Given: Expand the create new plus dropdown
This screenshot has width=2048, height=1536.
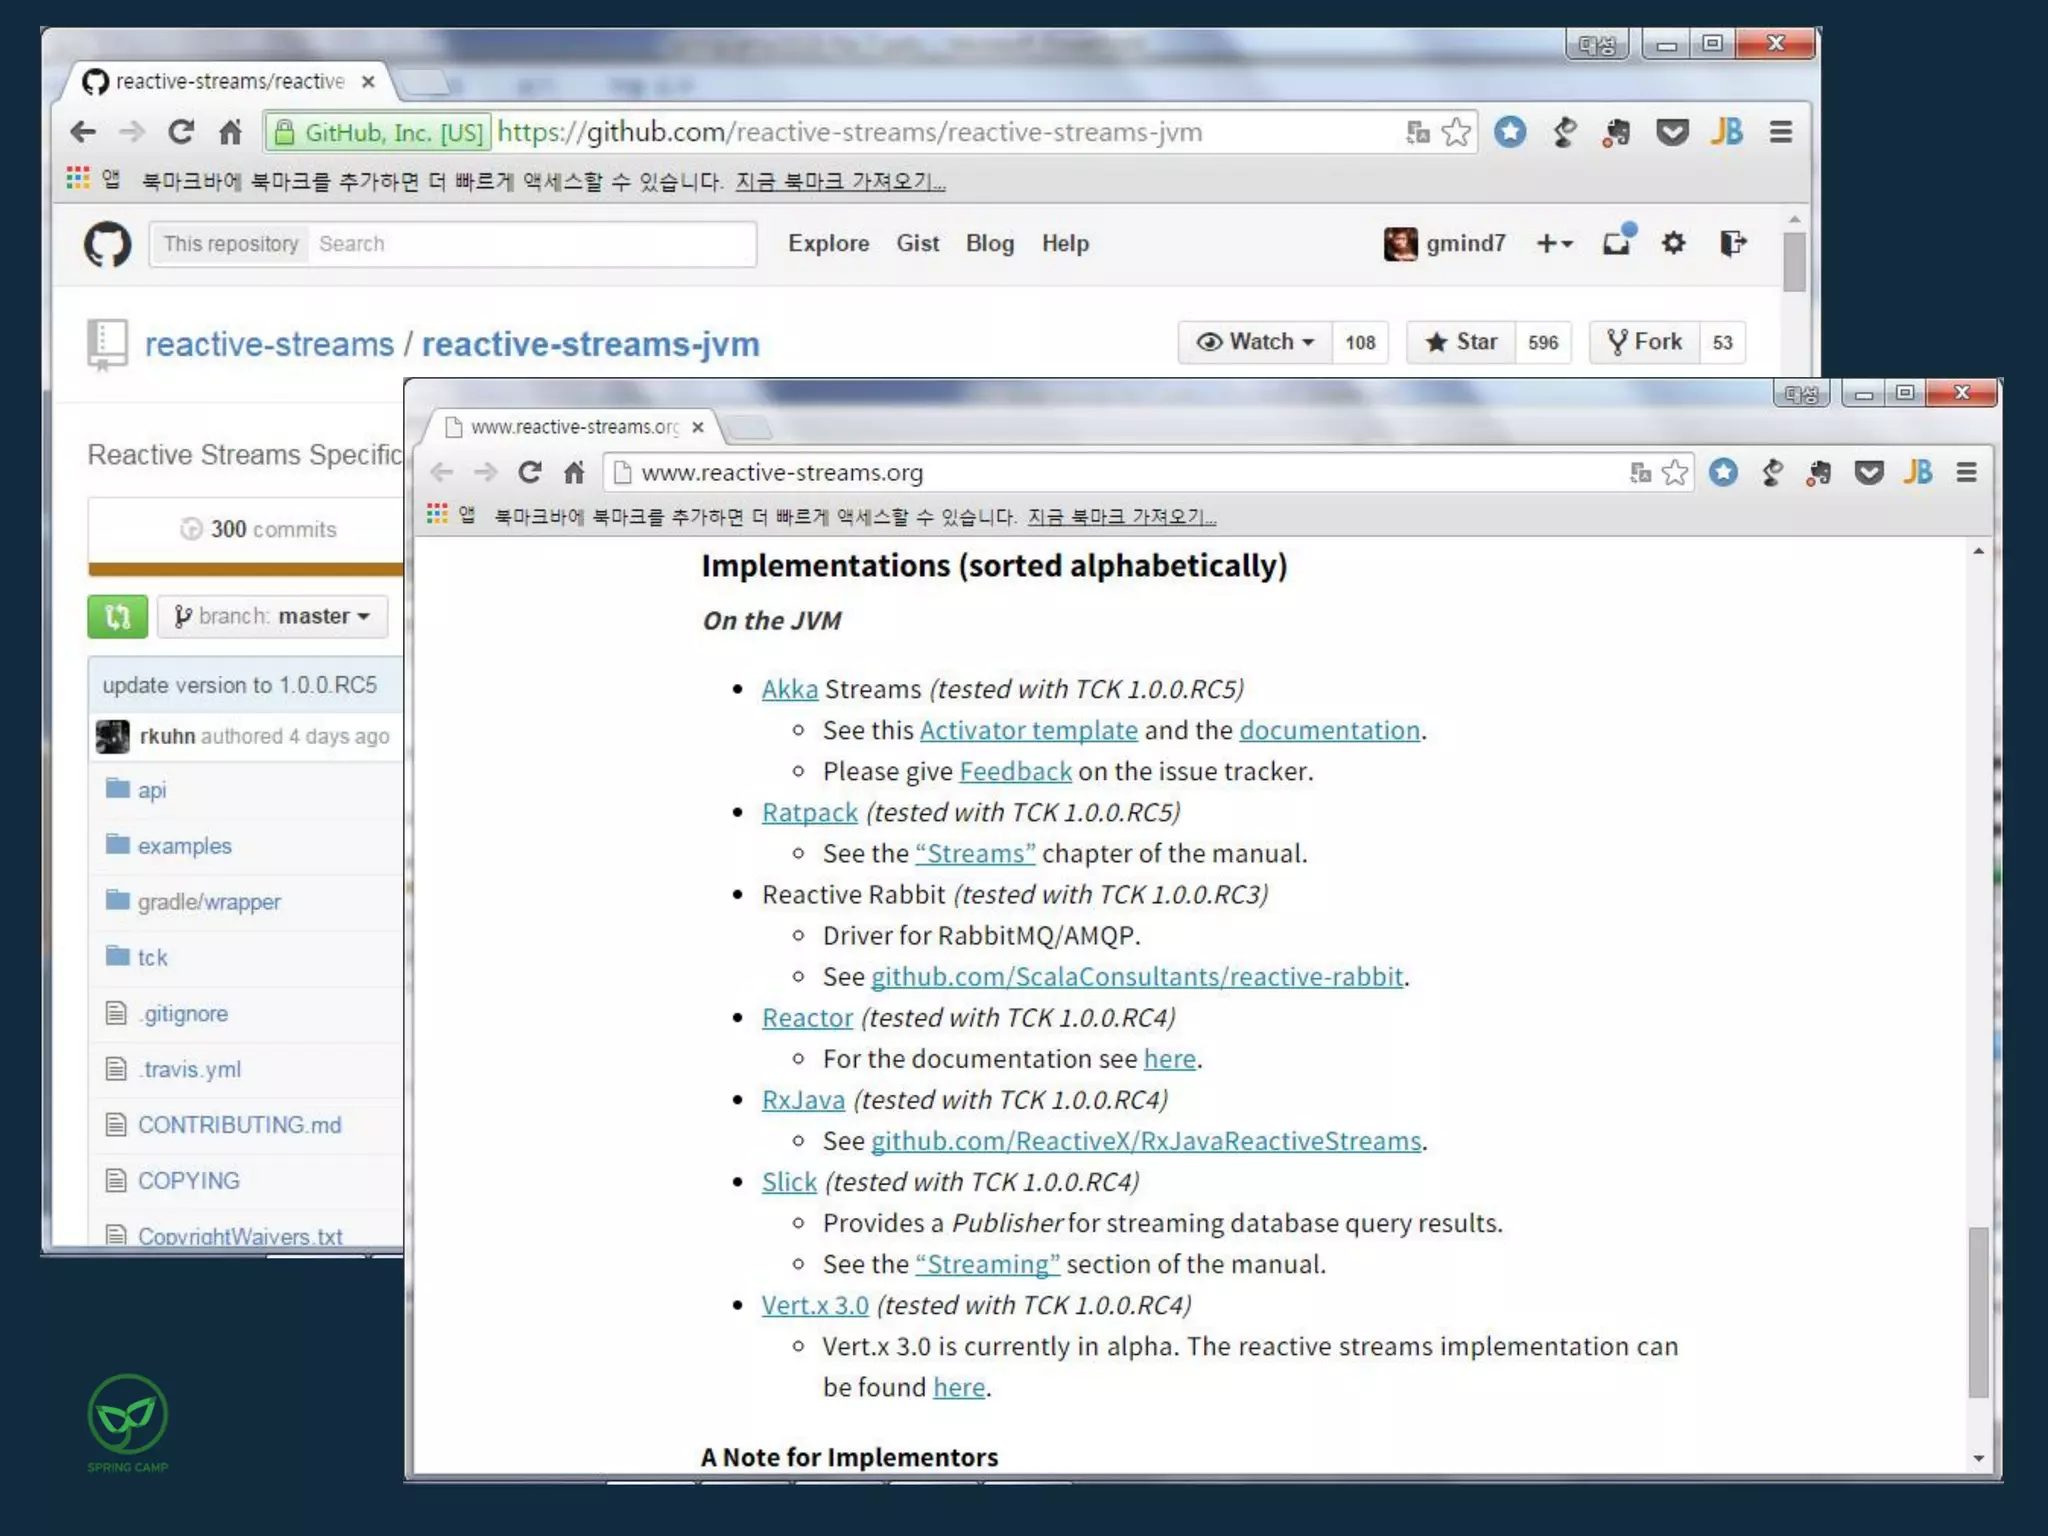Looking at the screenshot, I should coord(1554,243).
